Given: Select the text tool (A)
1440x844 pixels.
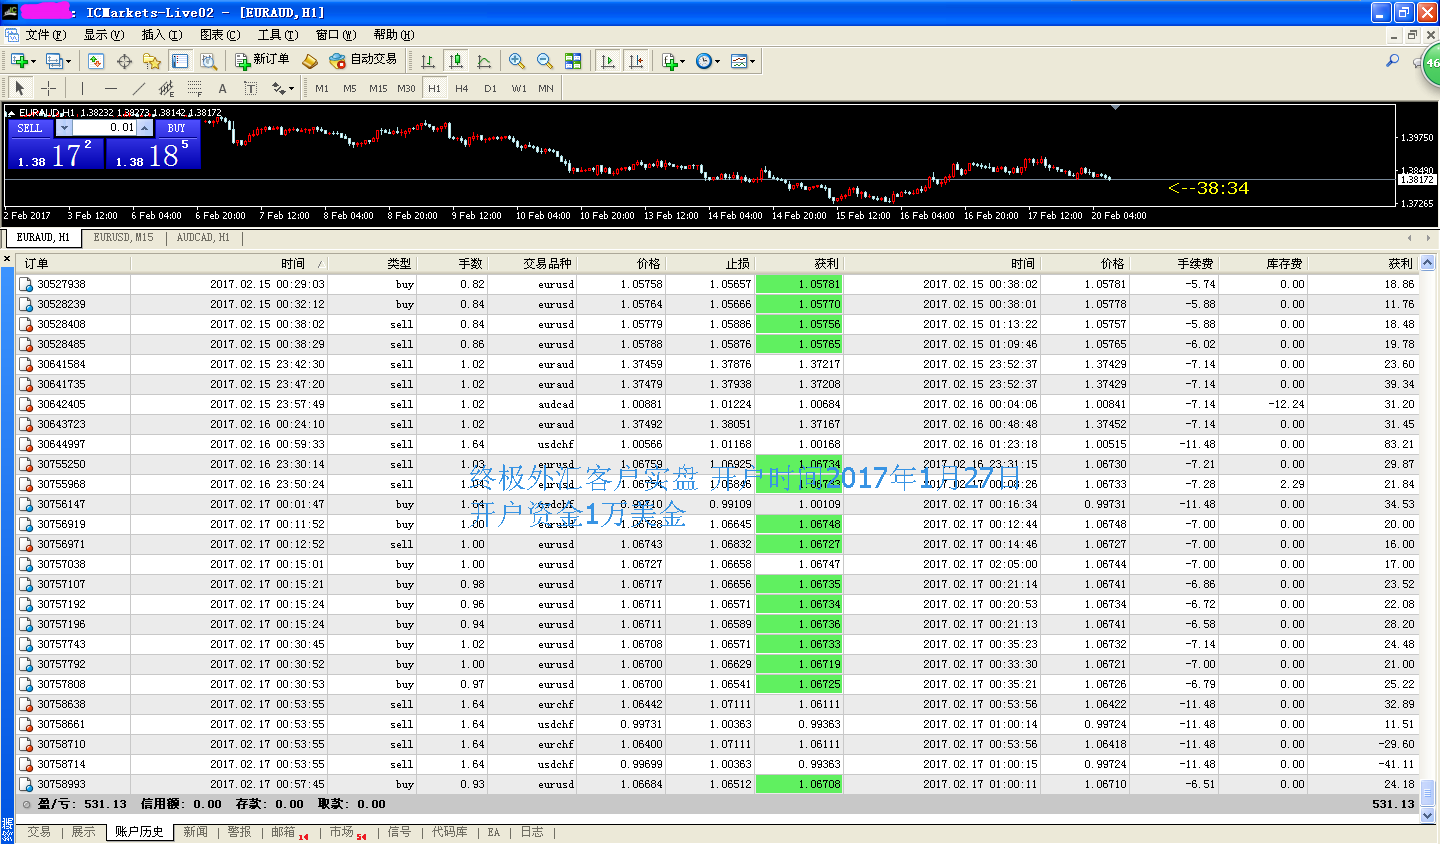Looking at the screenshot, I should [x=222, y=88].
